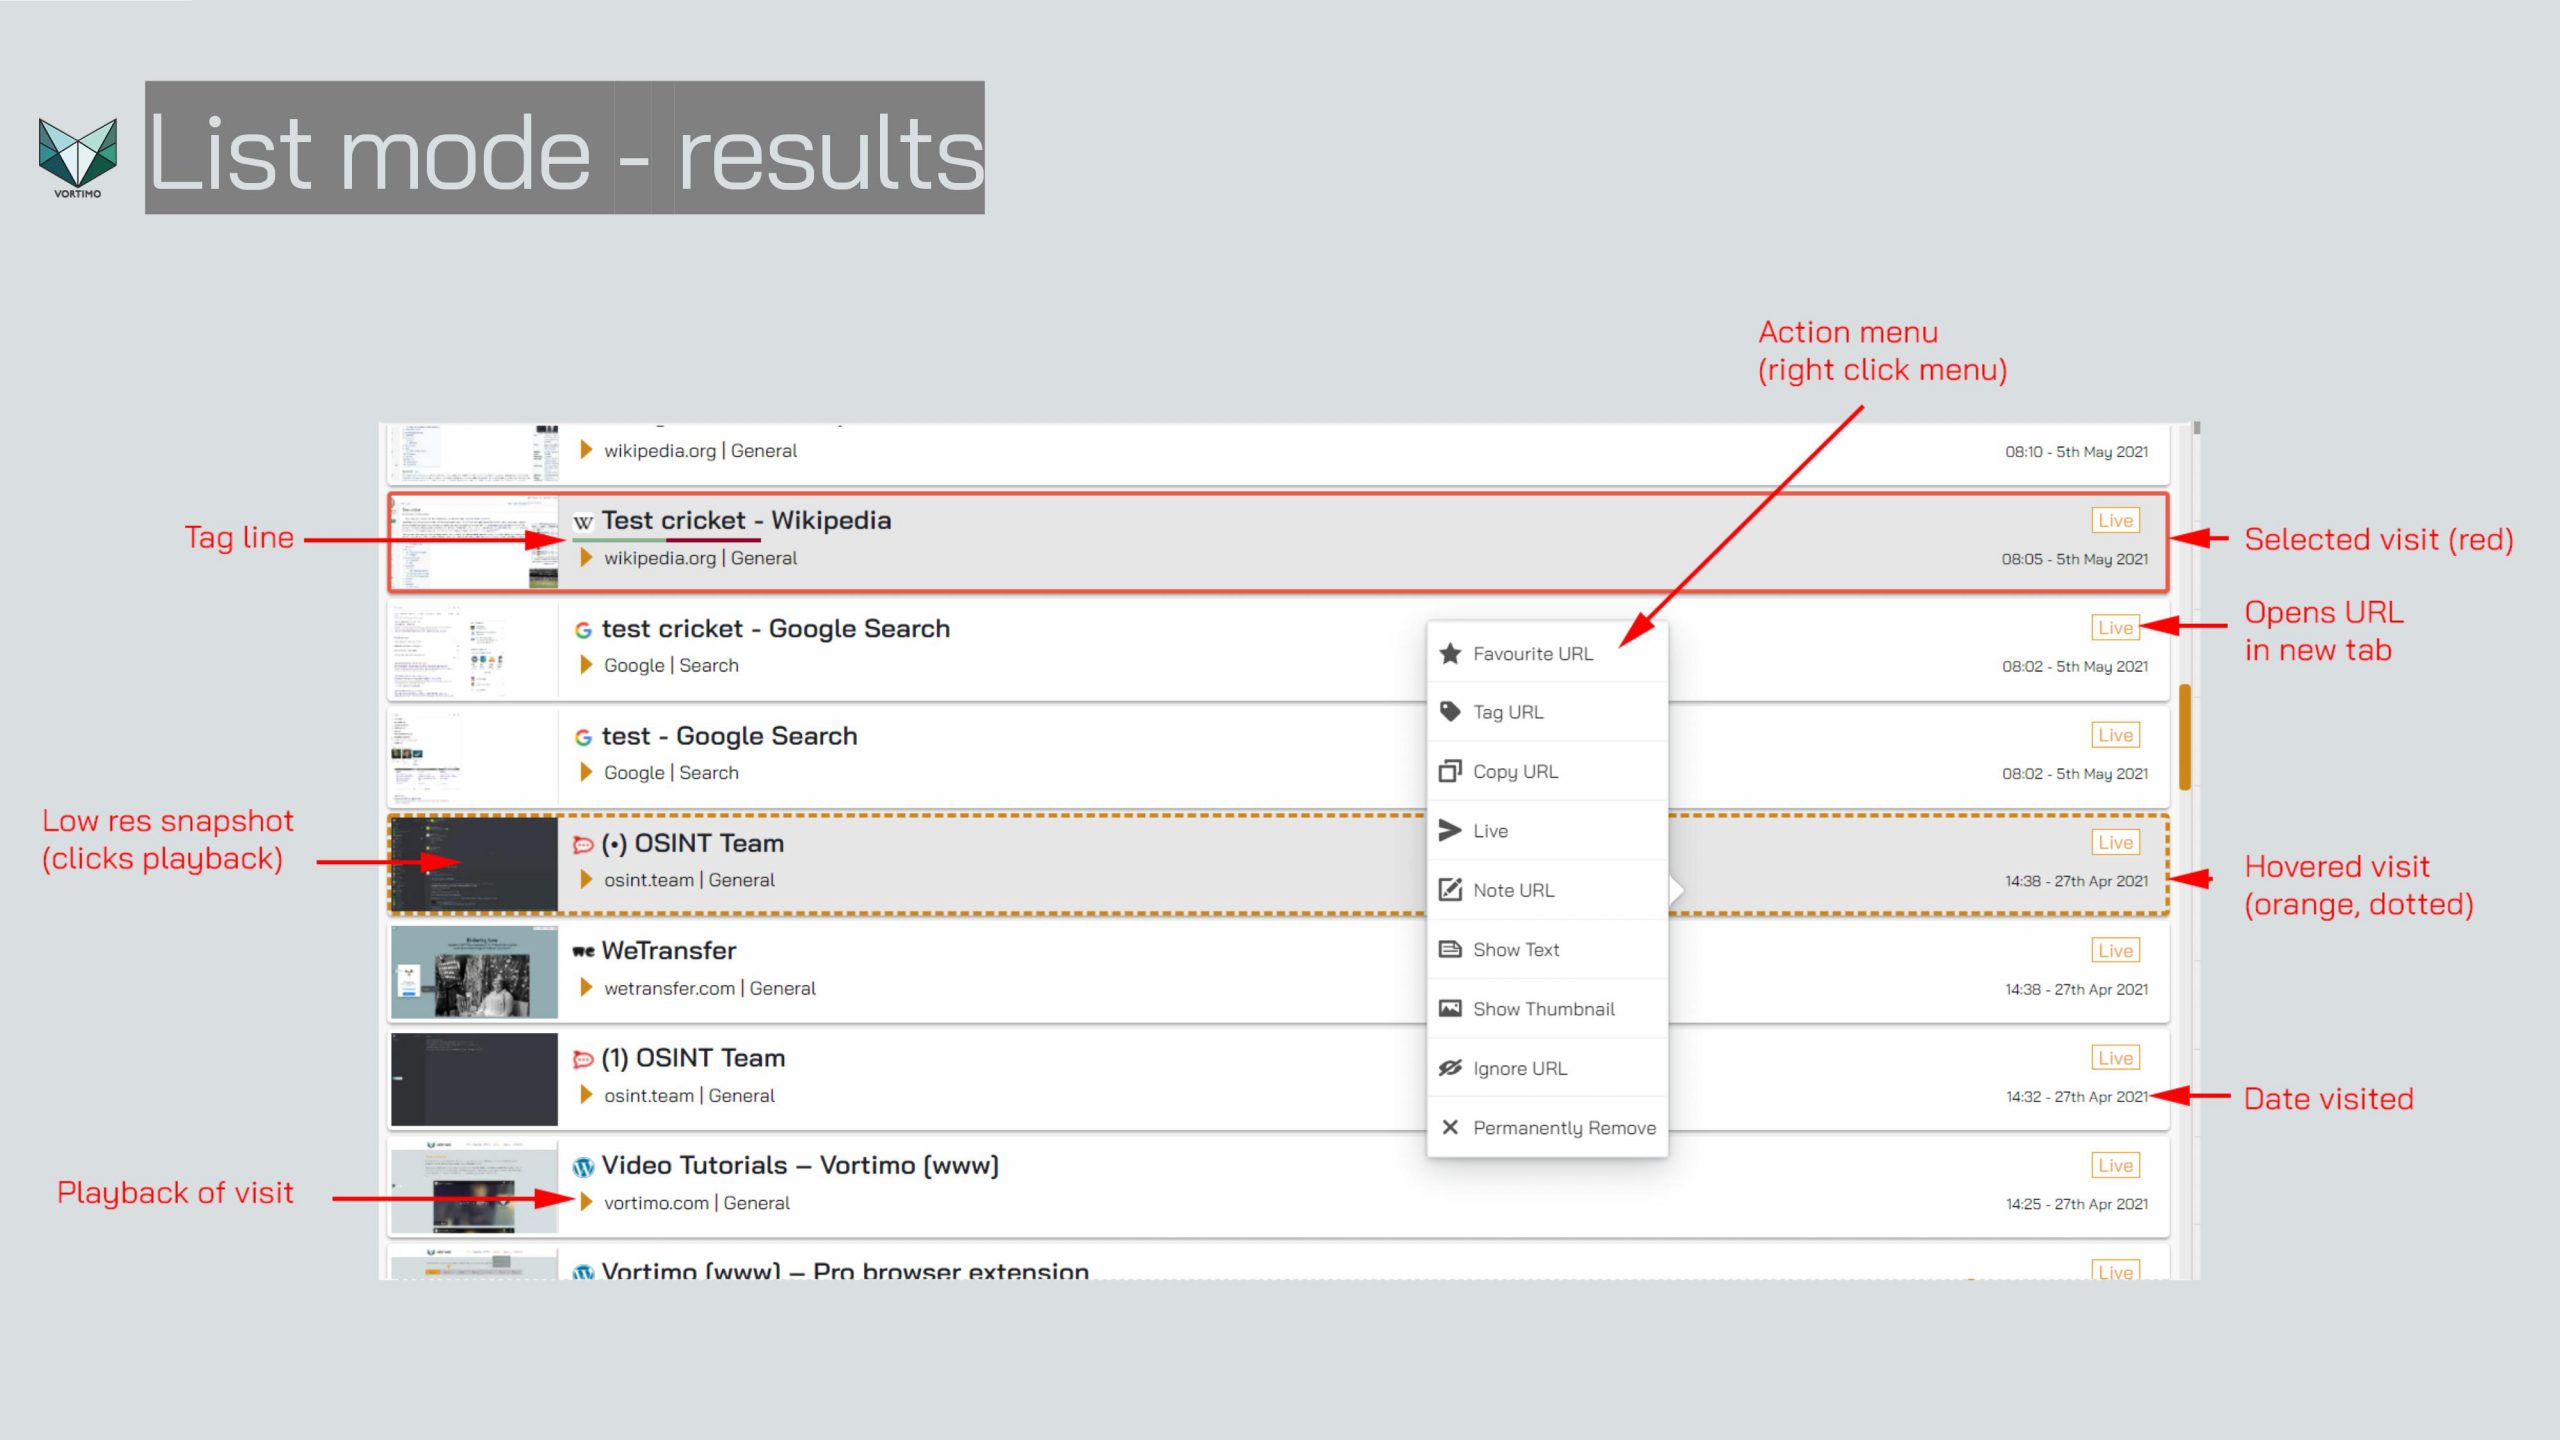
Task: Open test - Google Search via Live button
Action: pyautogui.click(x=2115, y=735)
